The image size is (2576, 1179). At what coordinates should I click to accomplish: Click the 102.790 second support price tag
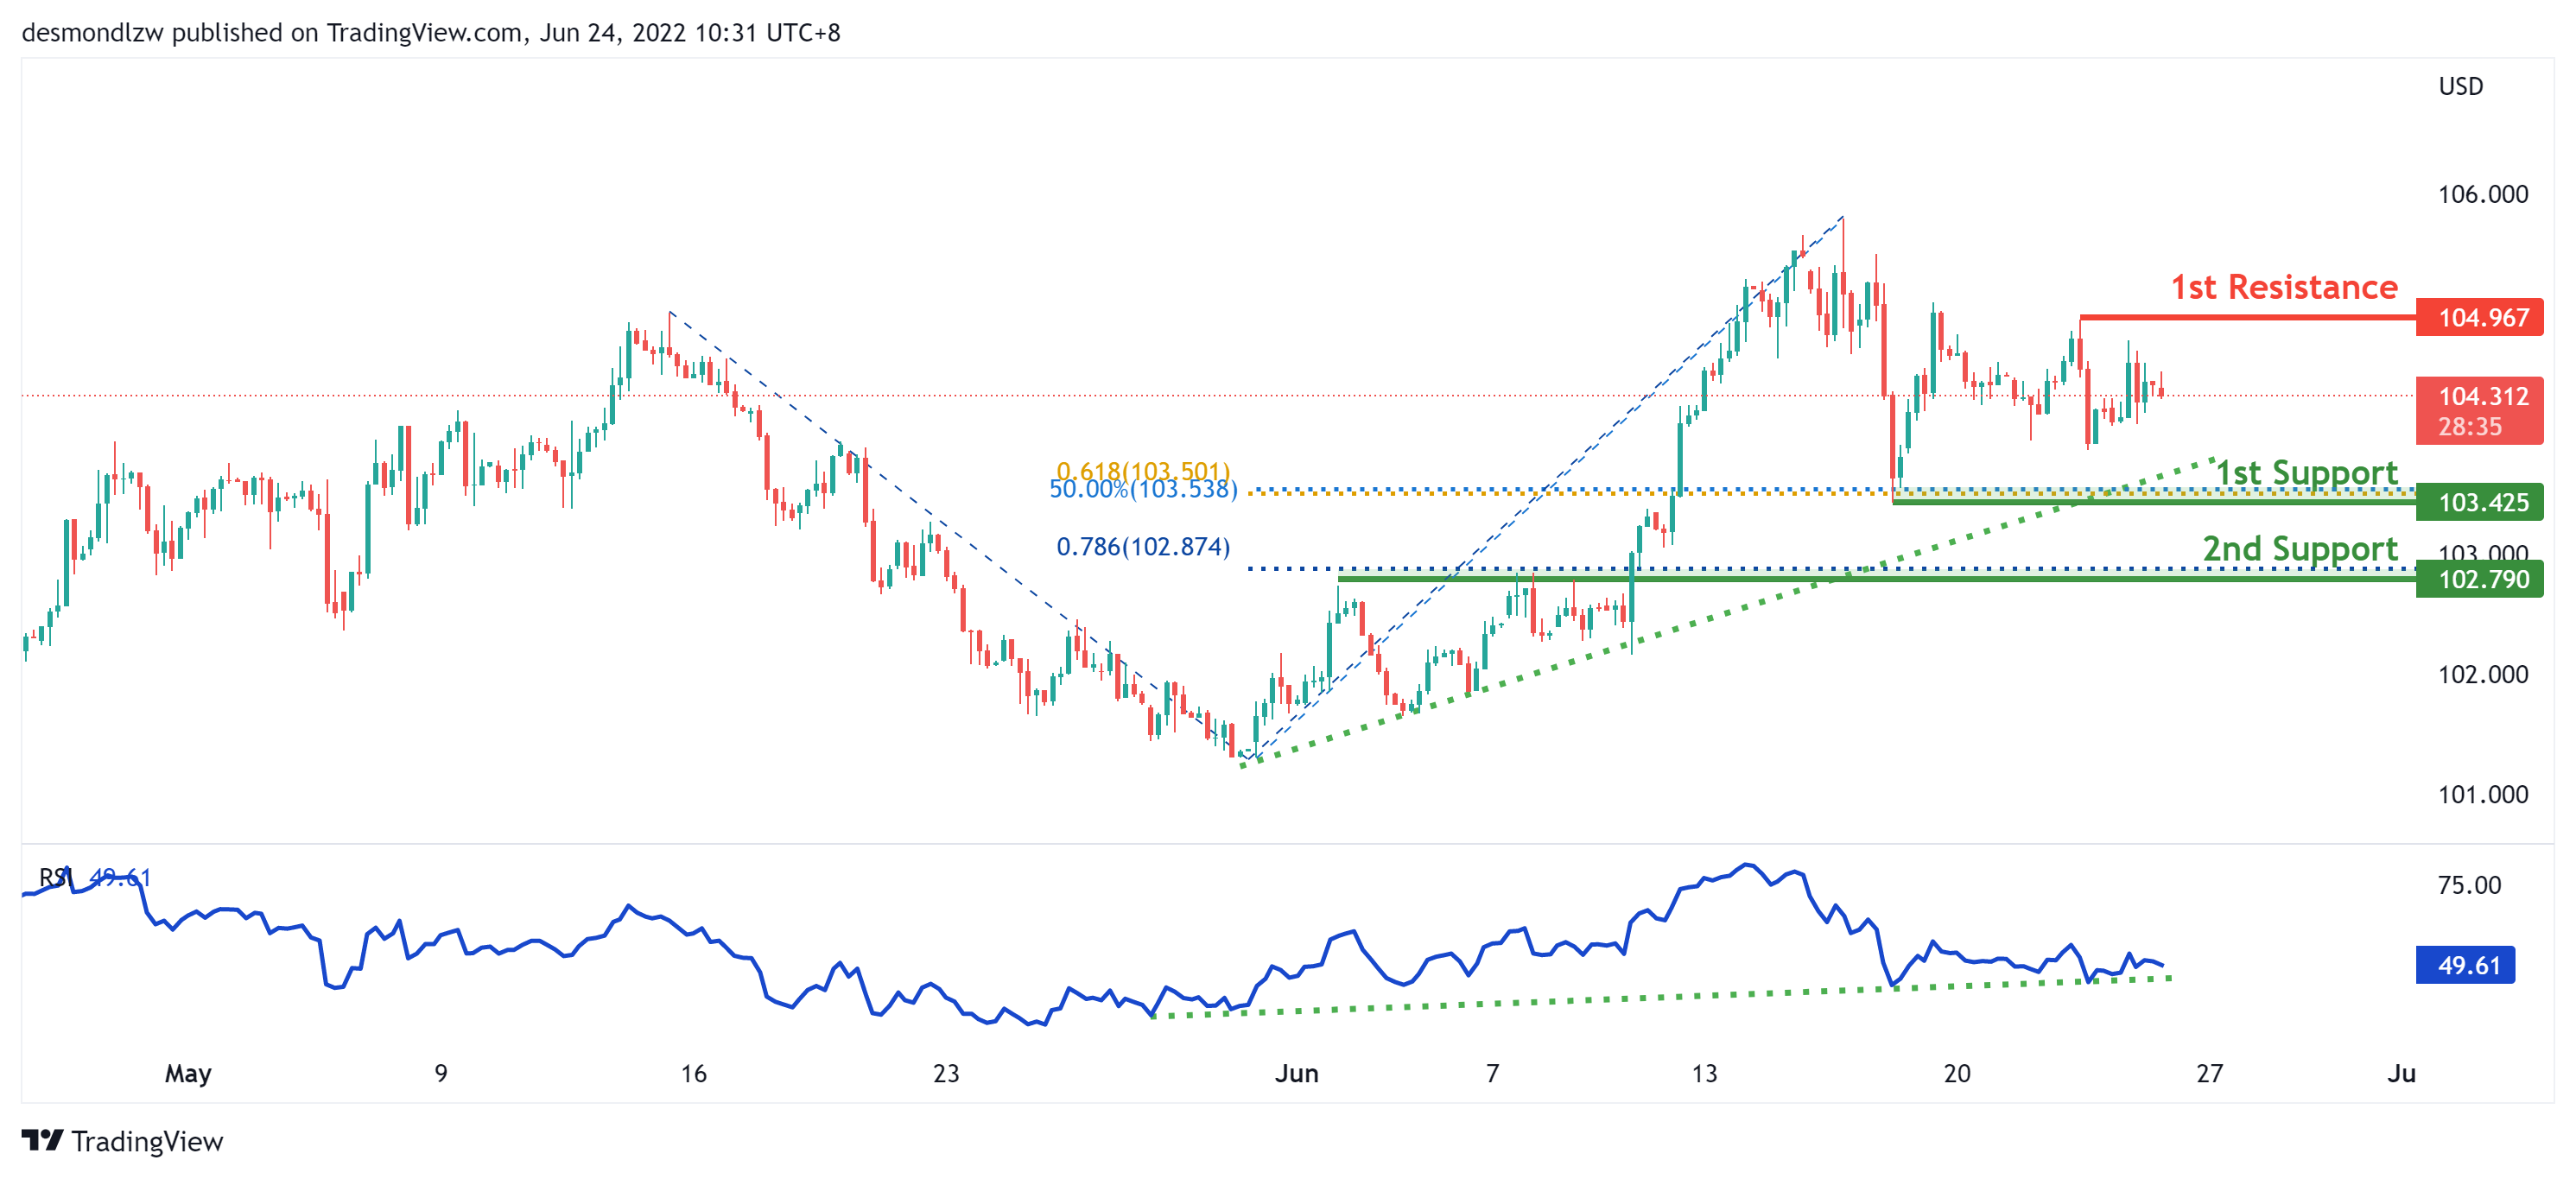pos(2478,579)
